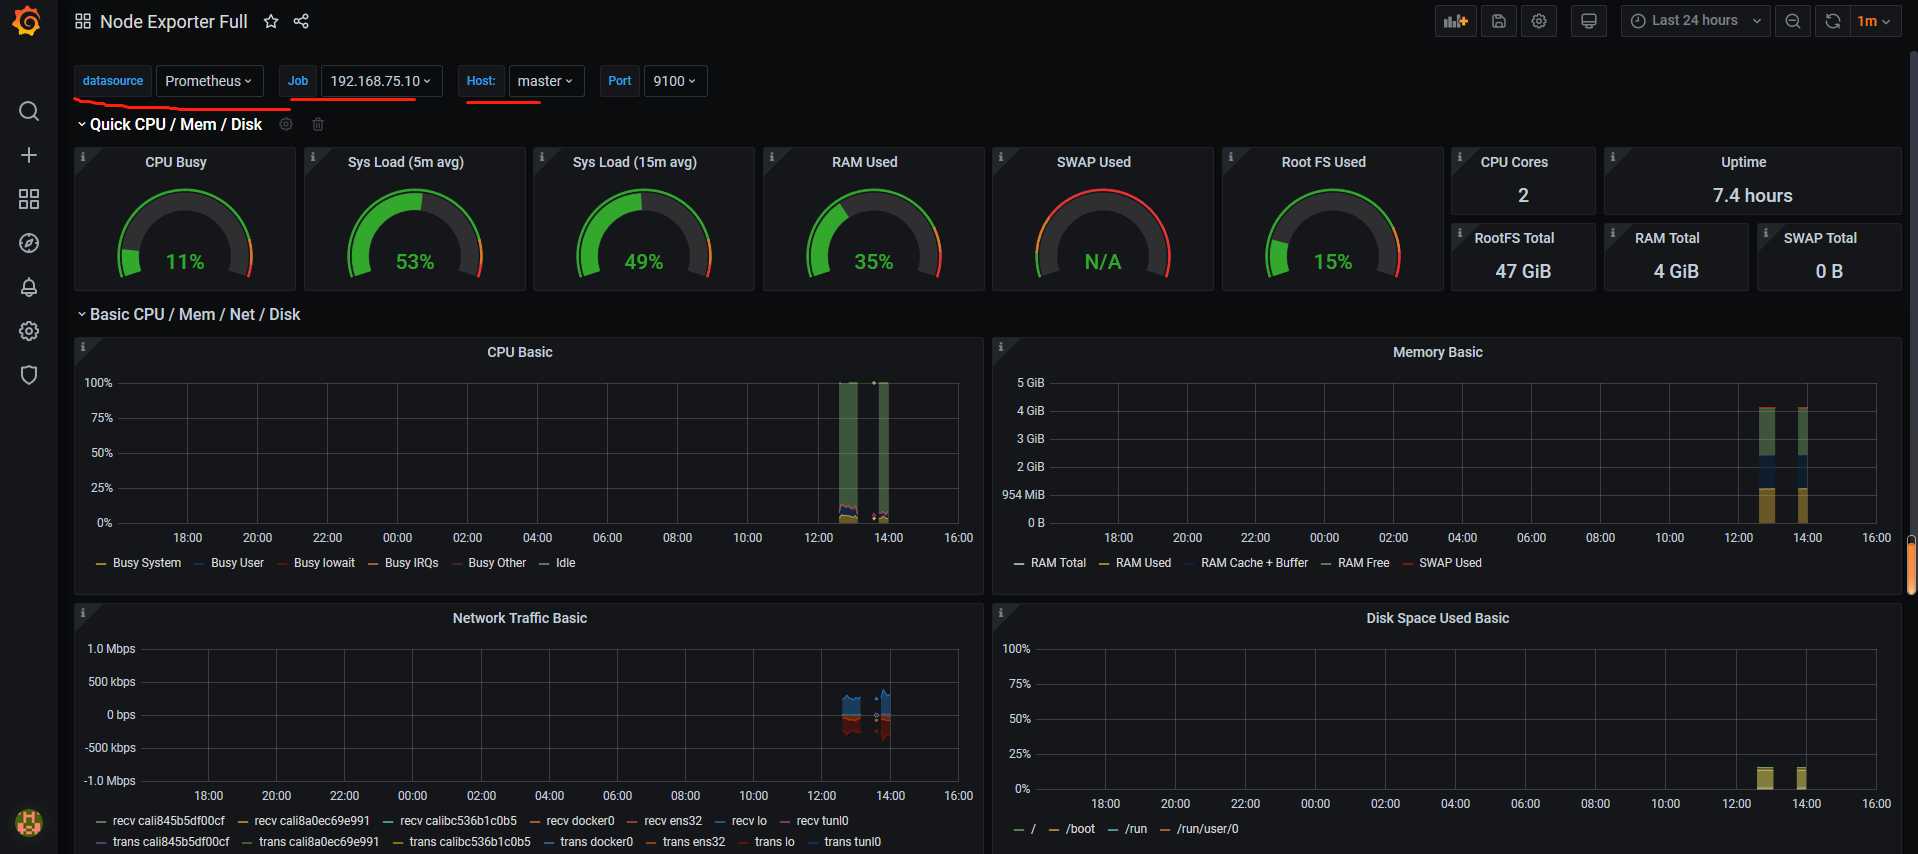
Task: Click the CPU Busy 11% gauge
Action: 185,235
